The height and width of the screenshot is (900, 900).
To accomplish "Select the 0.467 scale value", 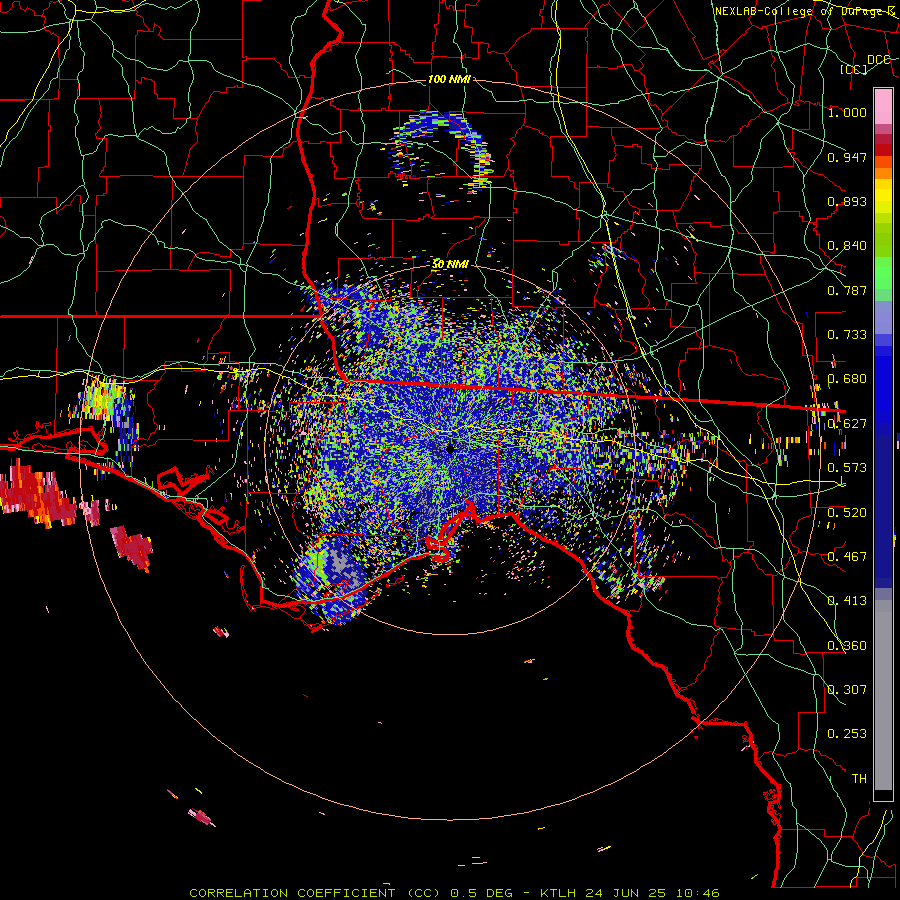I will coord(847,557).
